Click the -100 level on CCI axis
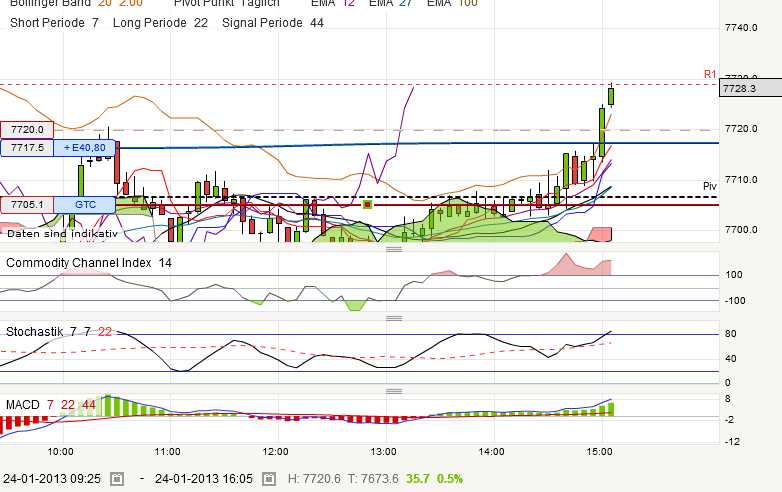Viewport: 782px width, 492px height. [x=733, y=301]
